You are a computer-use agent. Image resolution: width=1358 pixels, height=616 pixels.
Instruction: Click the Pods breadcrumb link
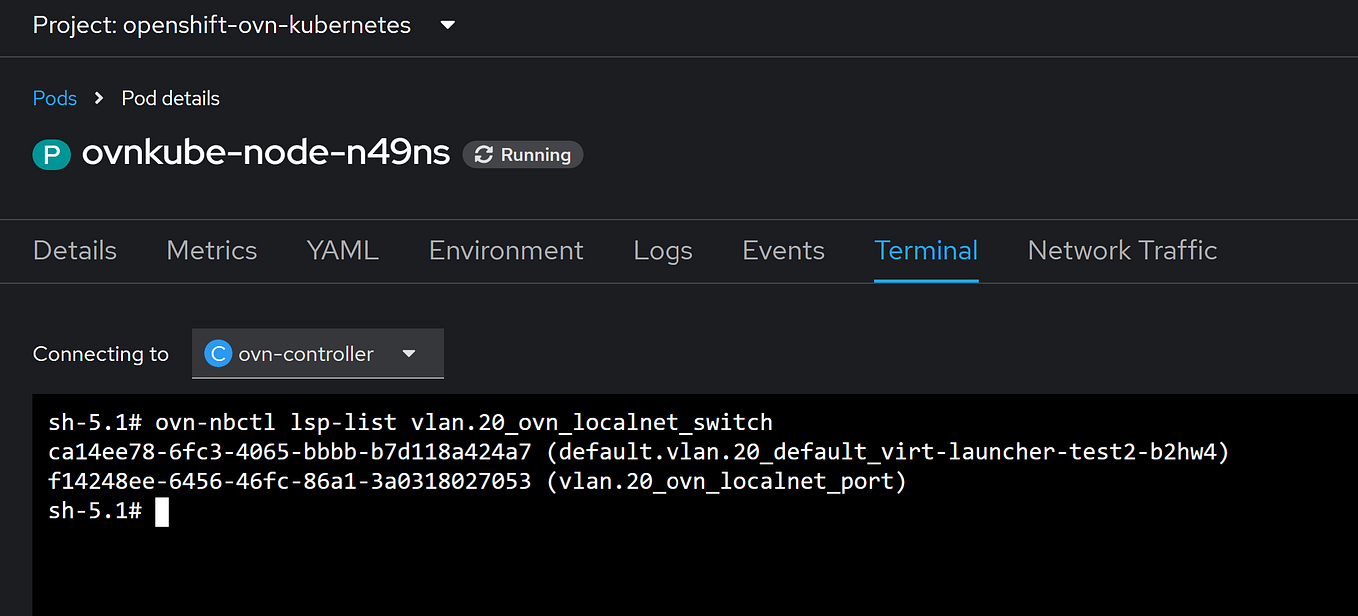click(x=54, y=98)
